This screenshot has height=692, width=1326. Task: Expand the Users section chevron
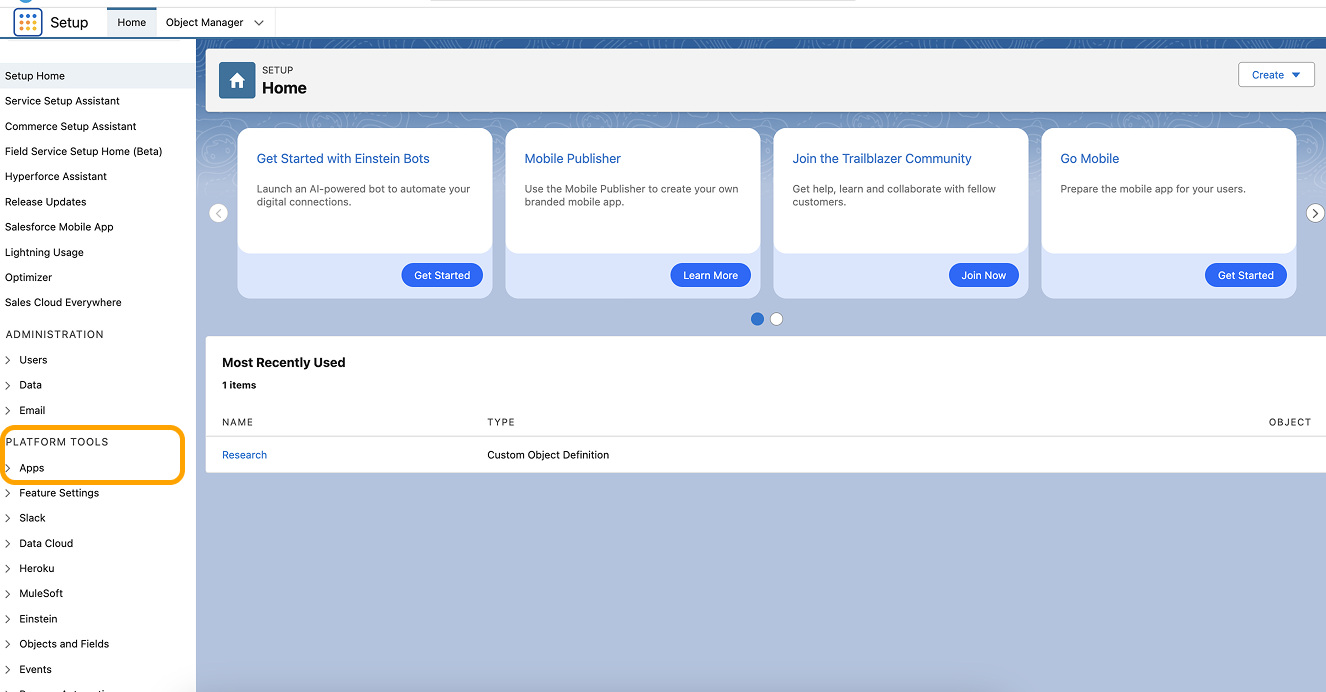pos(9,360)
